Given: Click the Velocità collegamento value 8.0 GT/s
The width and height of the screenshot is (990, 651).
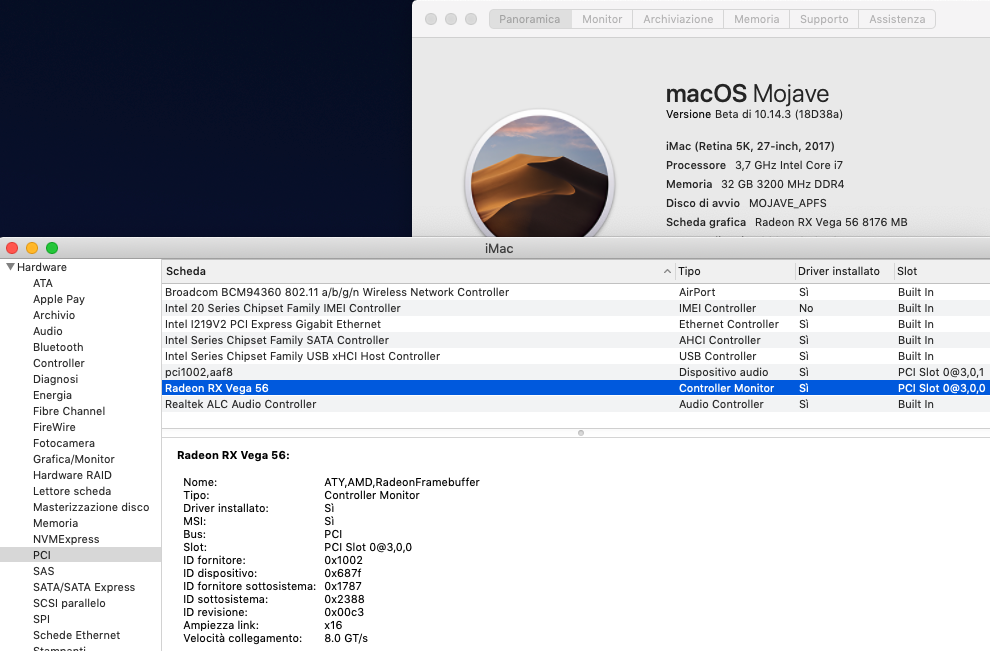Looking at the screenshot, I should click(346, 638).
